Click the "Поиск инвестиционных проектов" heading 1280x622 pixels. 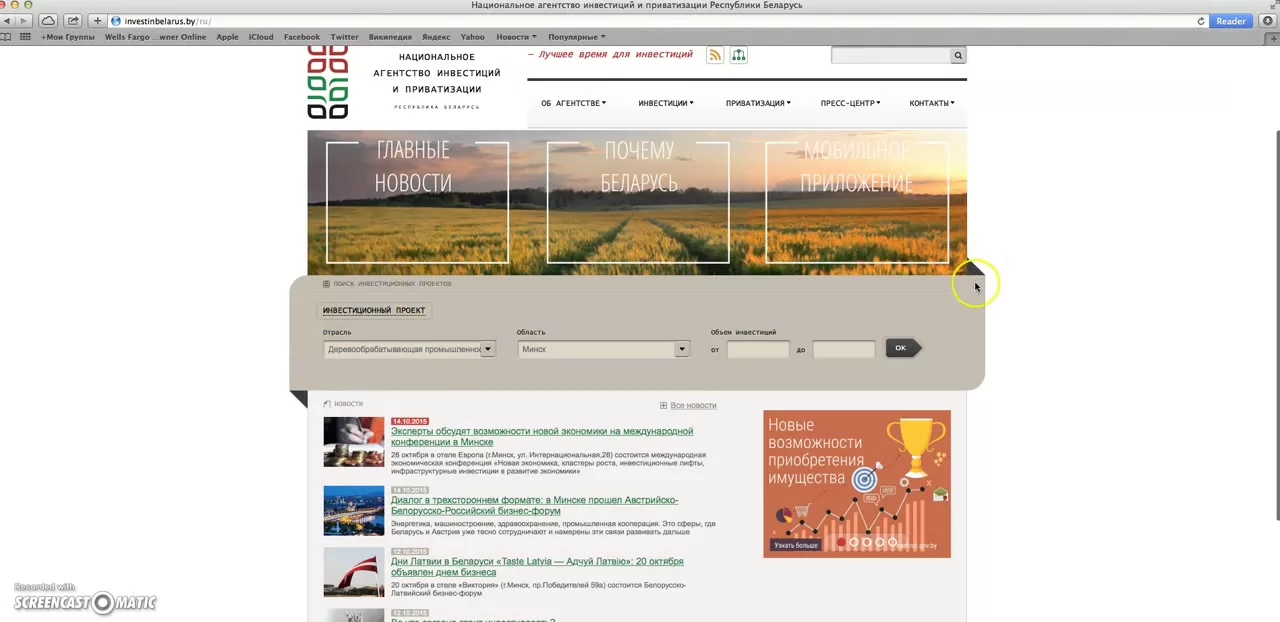coord(392,284)
